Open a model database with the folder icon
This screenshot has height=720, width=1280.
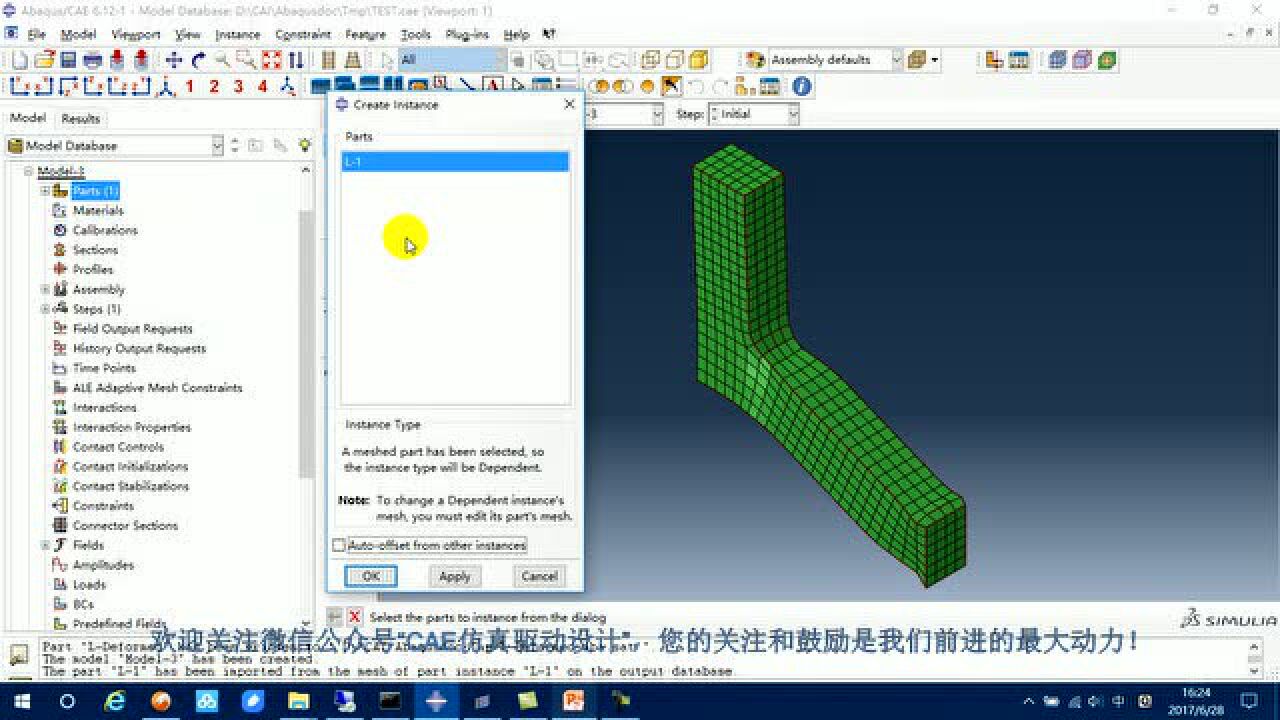click(x=43, y=60)
